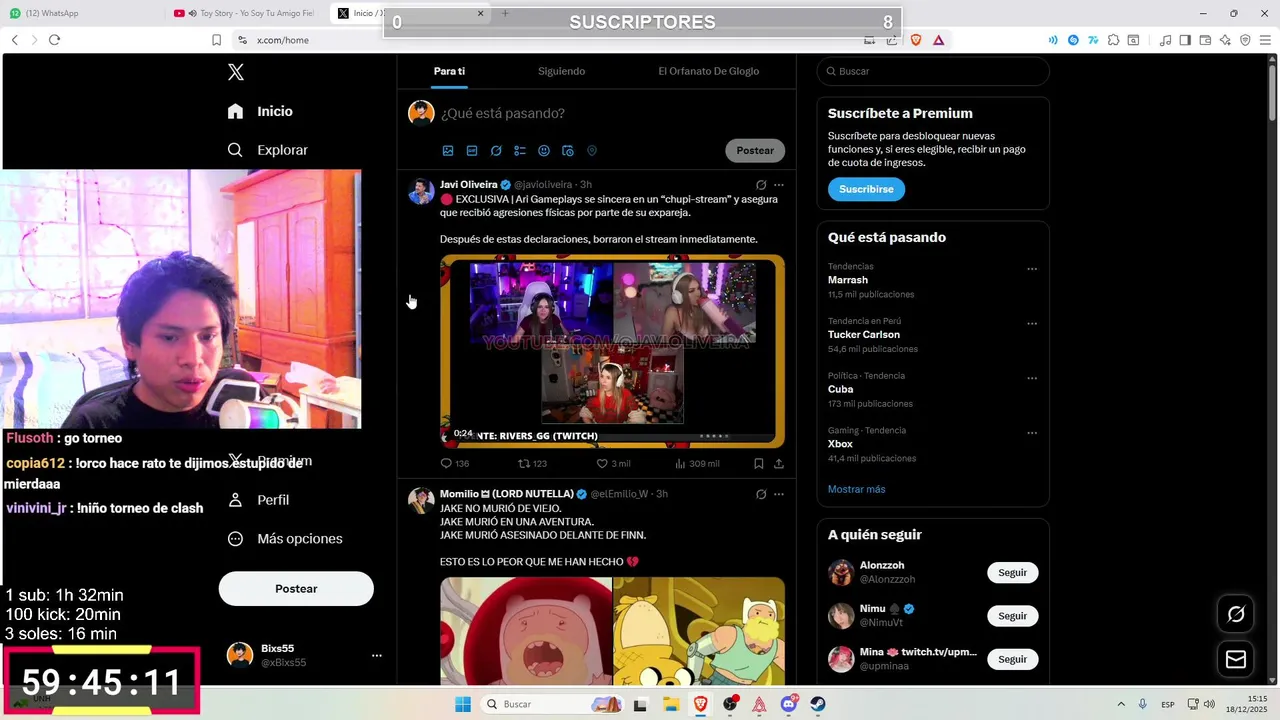Click the X logo in the sidebar
The width and height of the screenshot is (1280, 720).
[236, 72]
